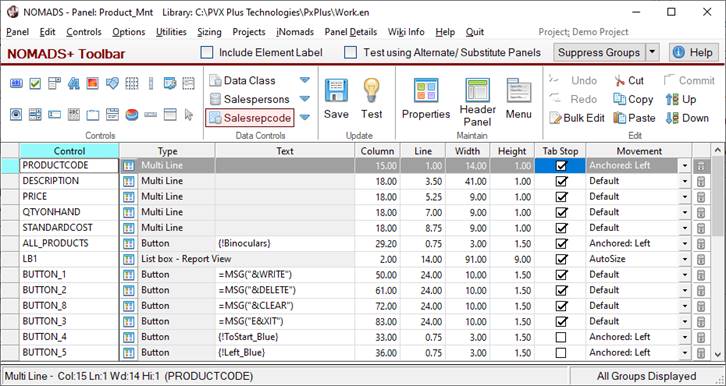Image resolution: width=726 pixels, height=386 pixels.
Task: Select the pie chart control tool
Action: pos(132,114)
